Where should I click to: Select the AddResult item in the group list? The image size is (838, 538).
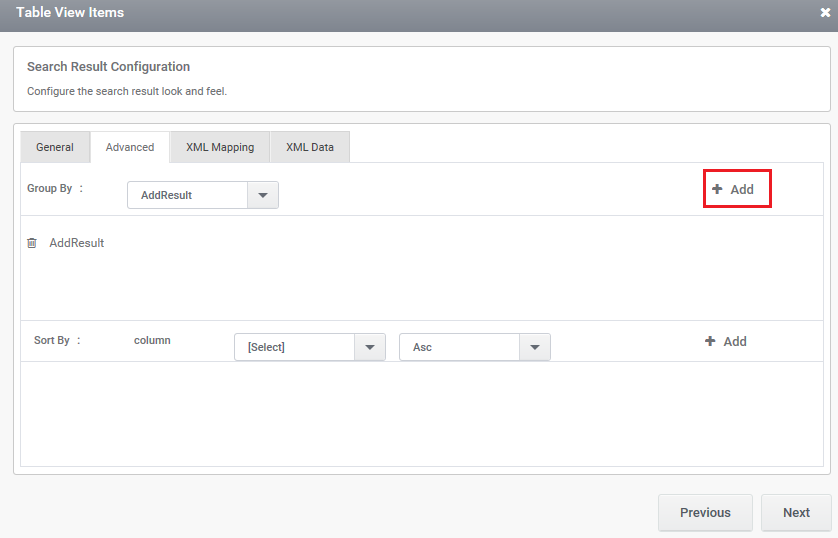[x=77, y=243]
